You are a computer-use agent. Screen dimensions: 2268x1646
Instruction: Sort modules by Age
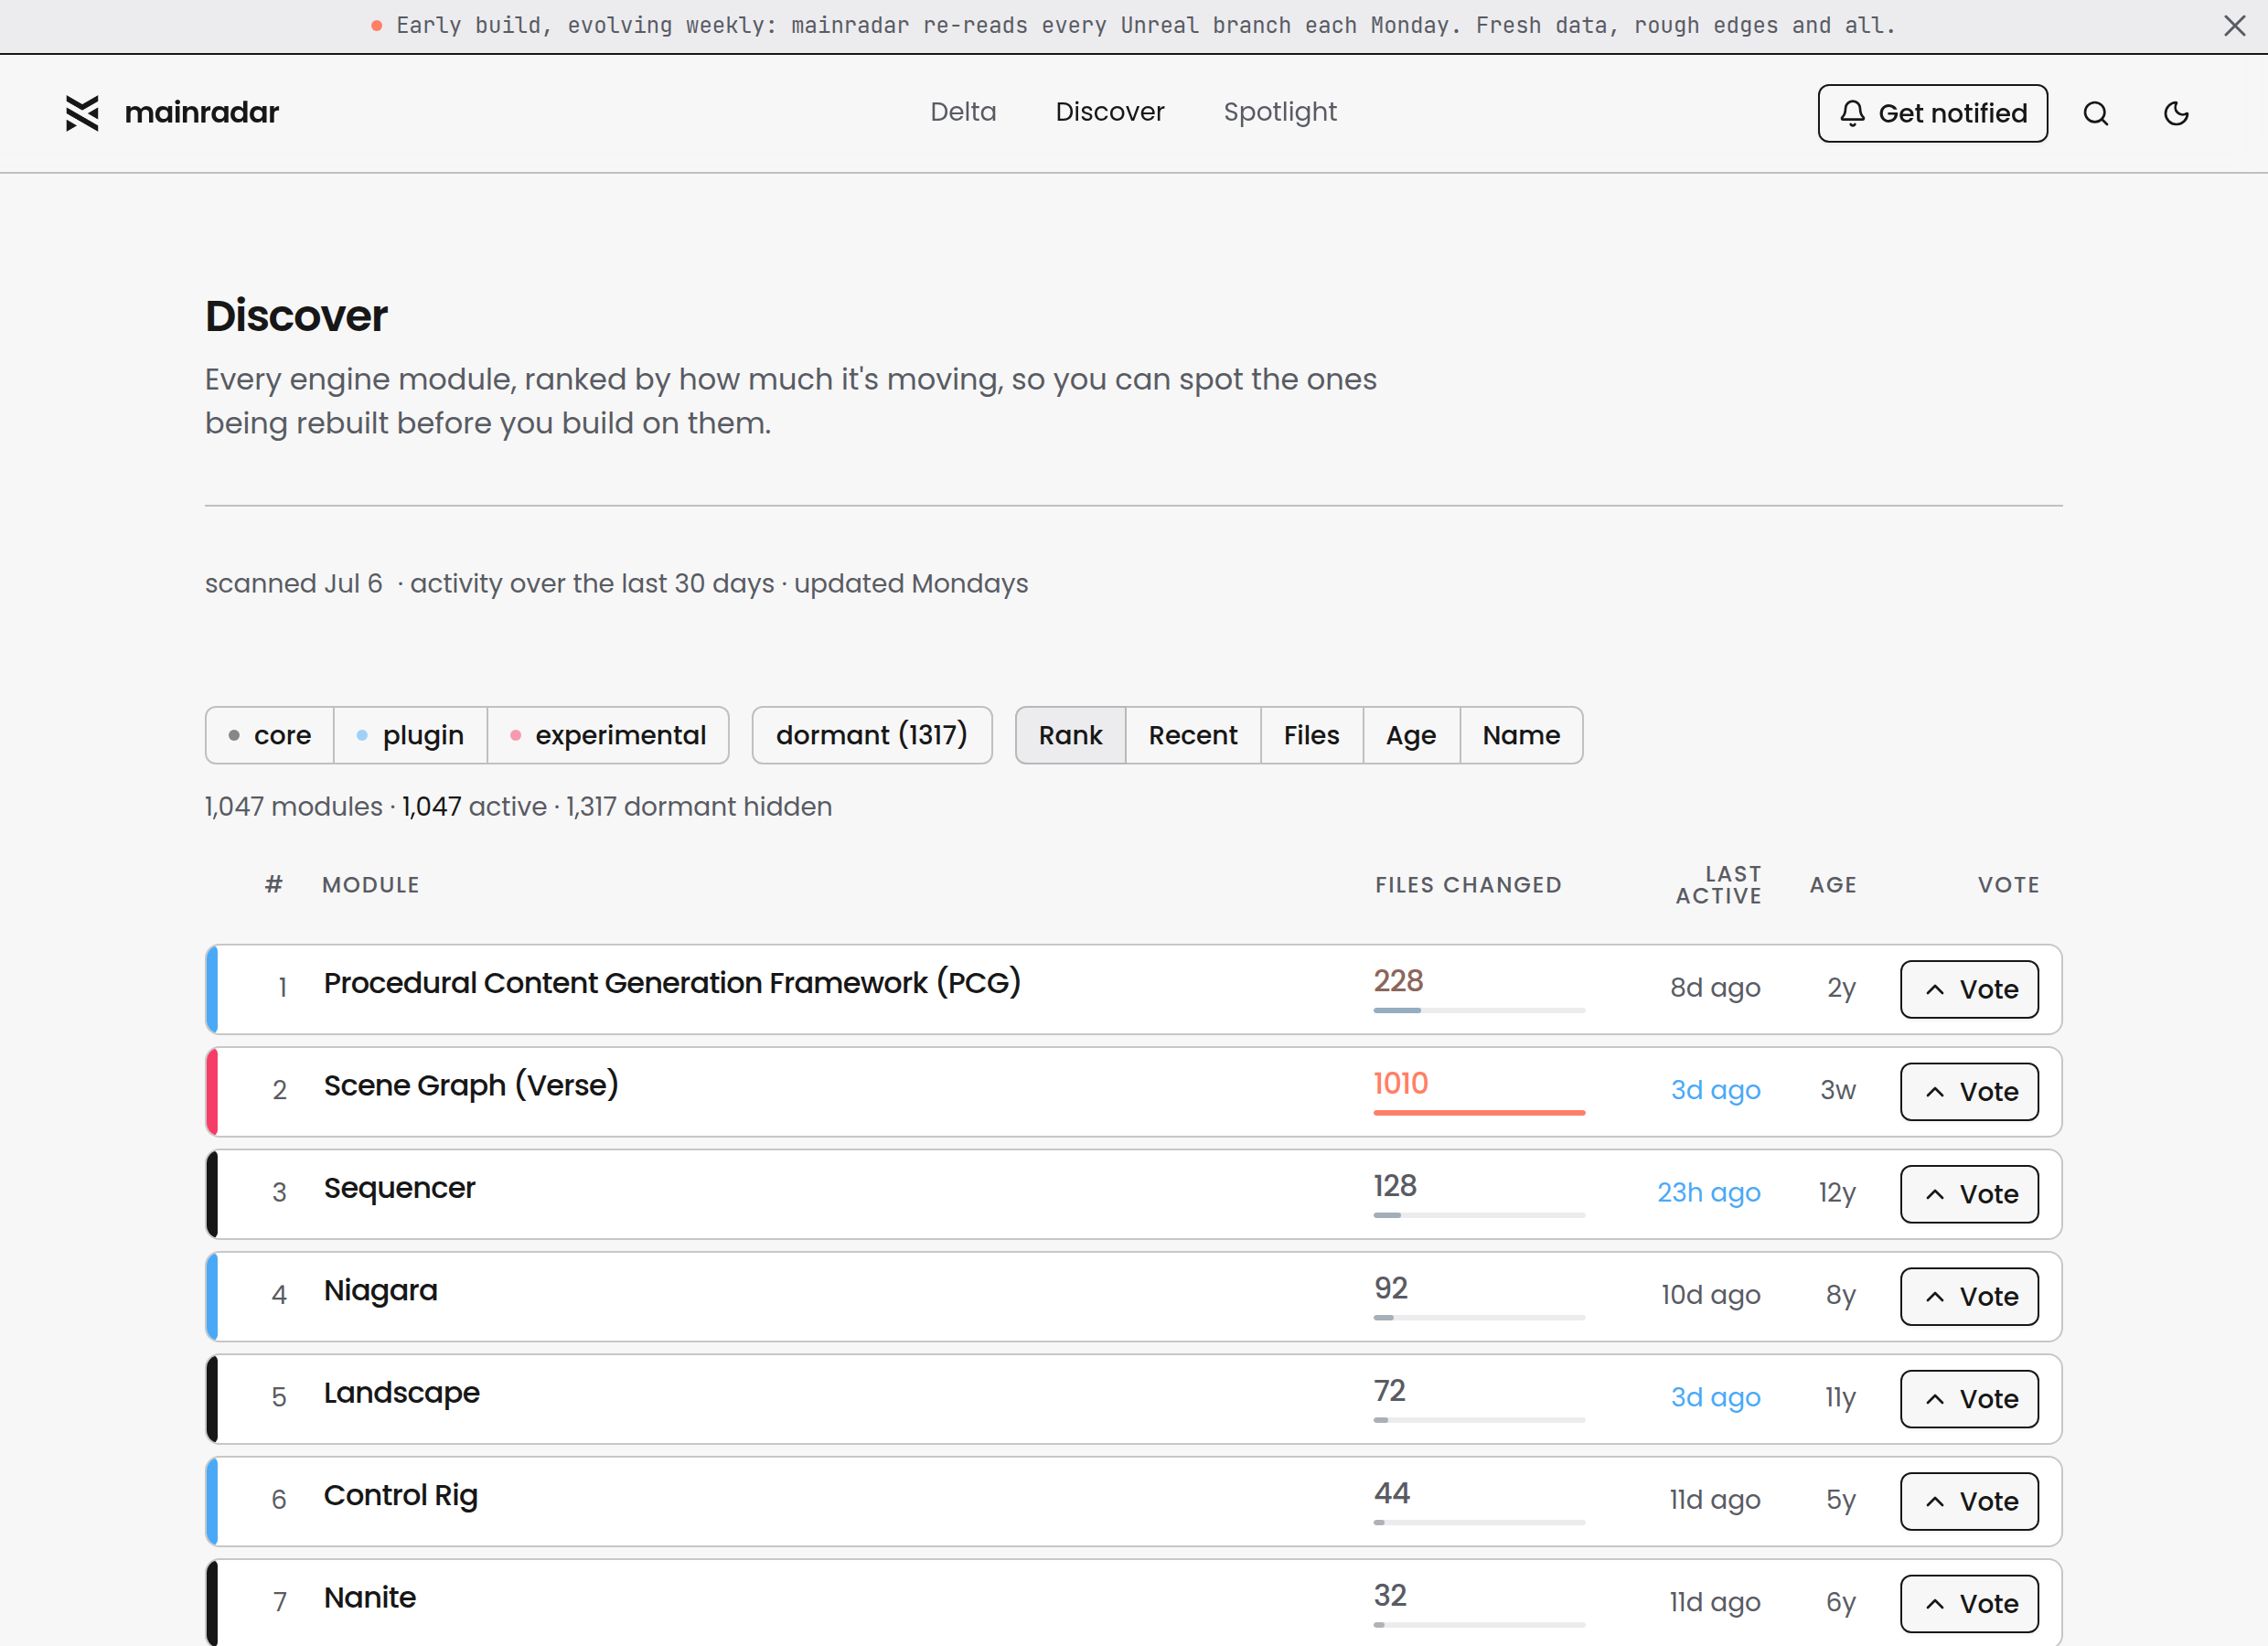[x=1411, y=735]
